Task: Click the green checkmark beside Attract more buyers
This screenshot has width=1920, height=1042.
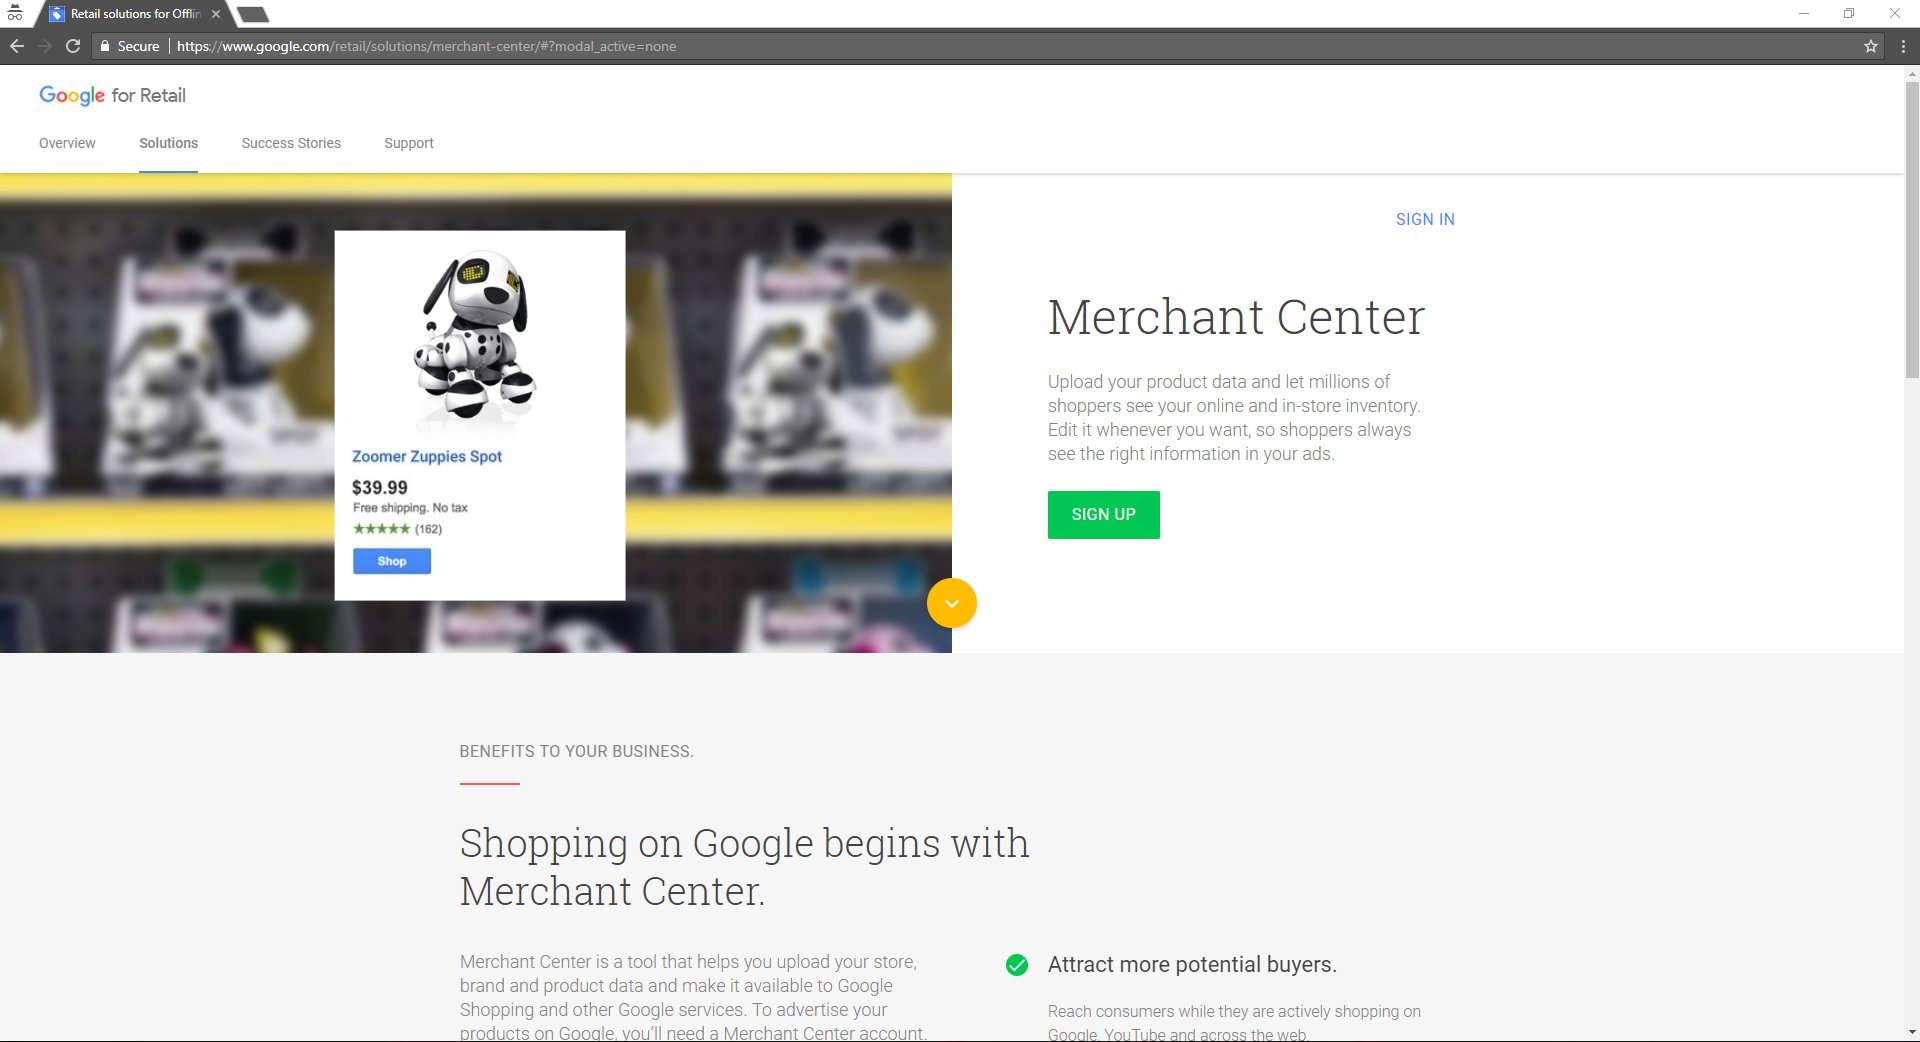Action: (x=1017, y=965)
